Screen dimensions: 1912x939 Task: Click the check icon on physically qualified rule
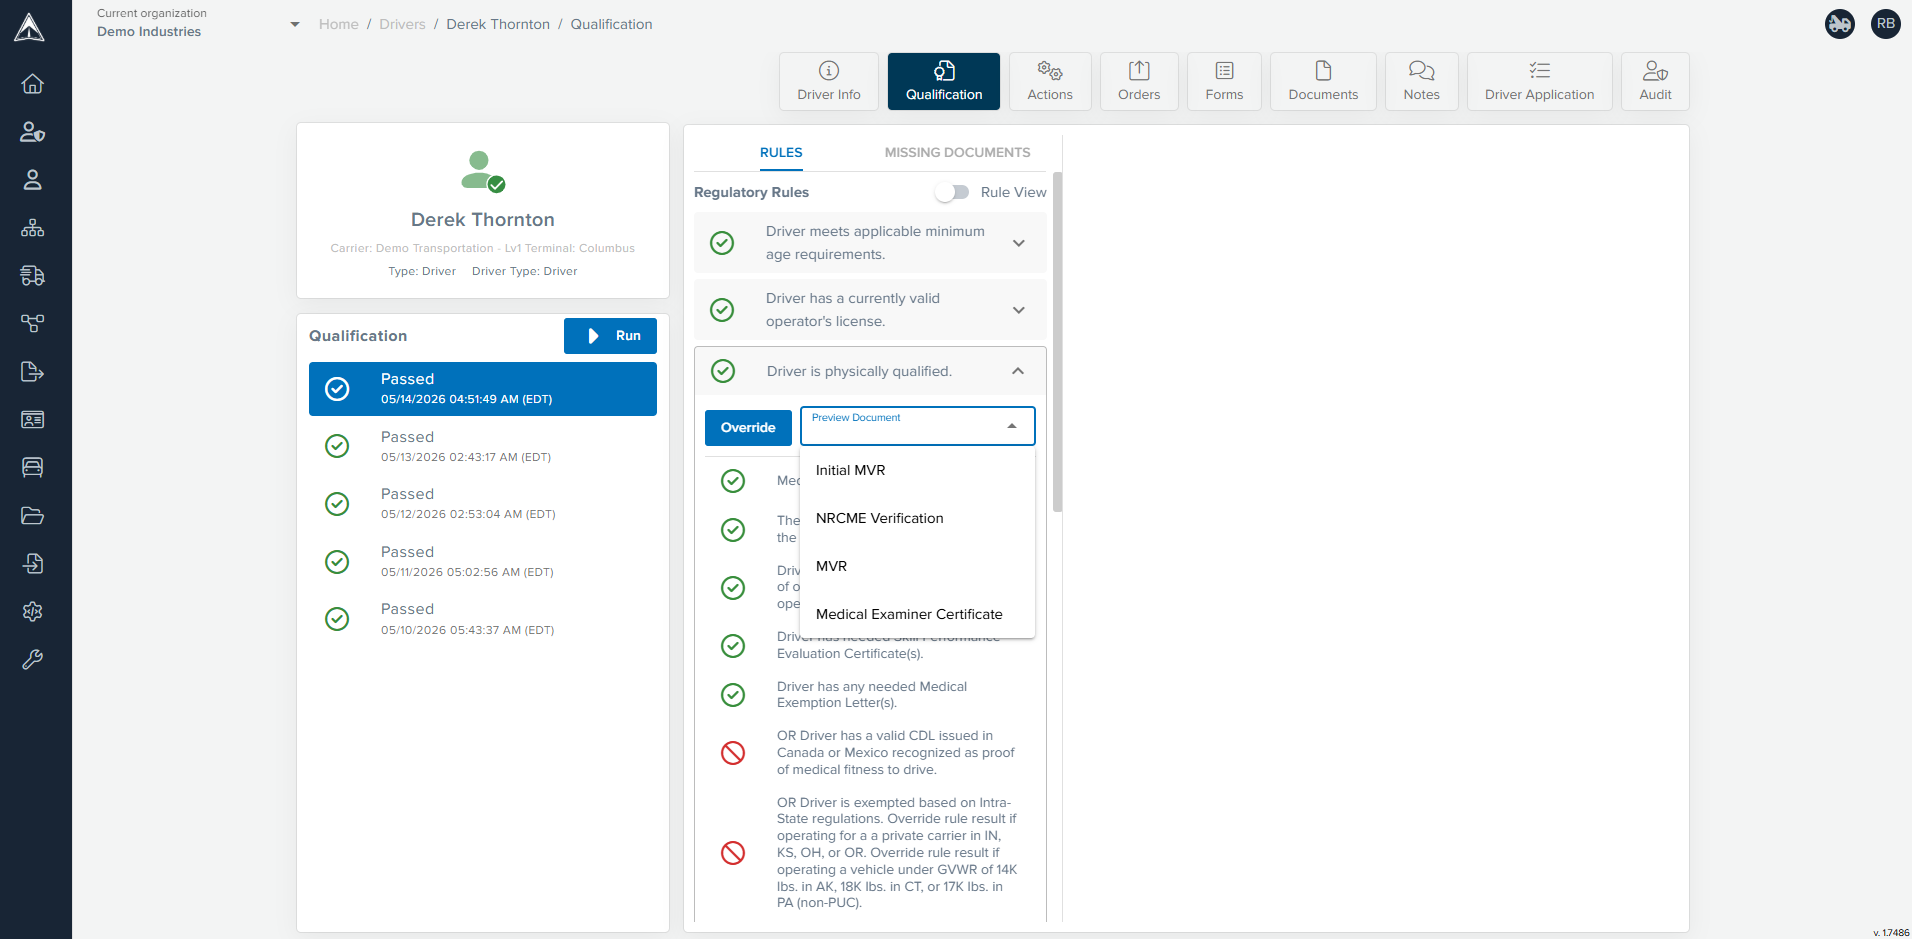click(723, 371)
